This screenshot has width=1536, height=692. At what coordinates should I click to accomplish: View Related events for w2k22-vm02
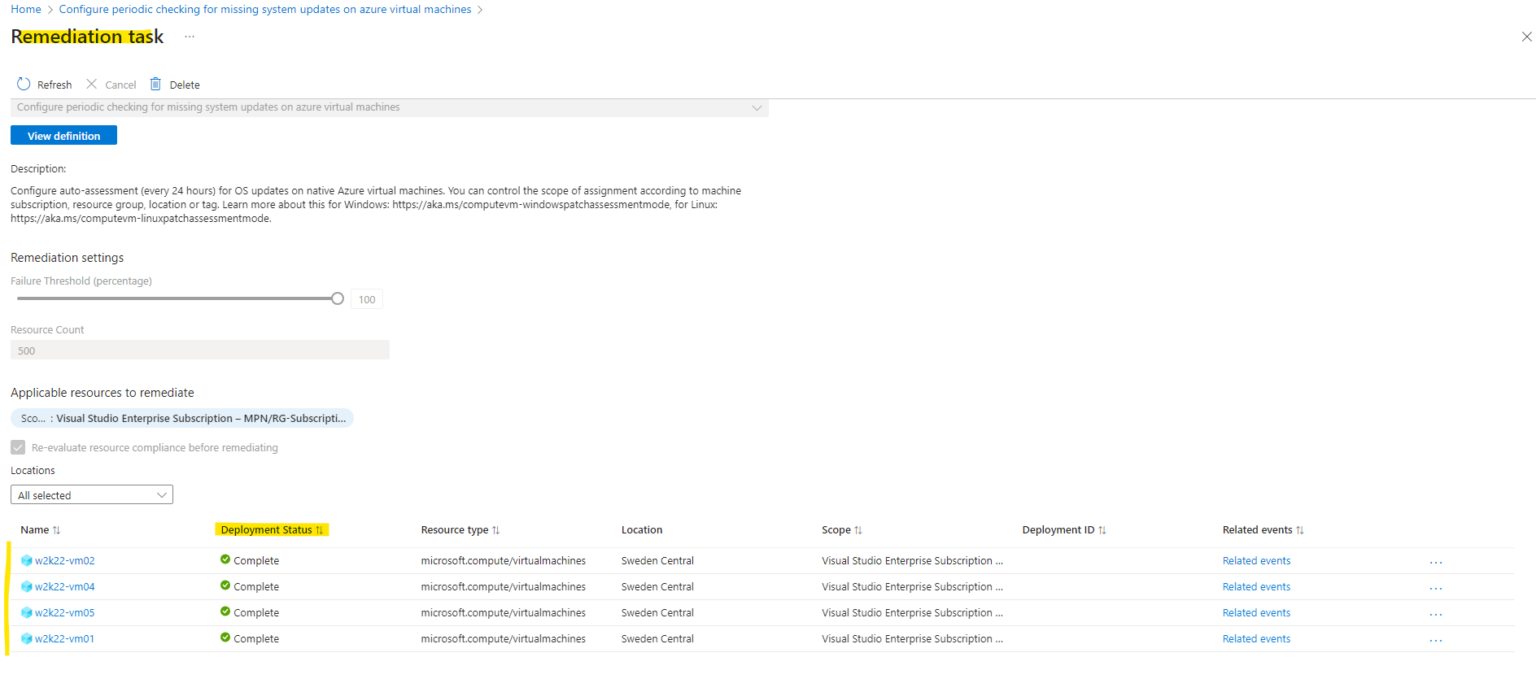click(1256, 561)
